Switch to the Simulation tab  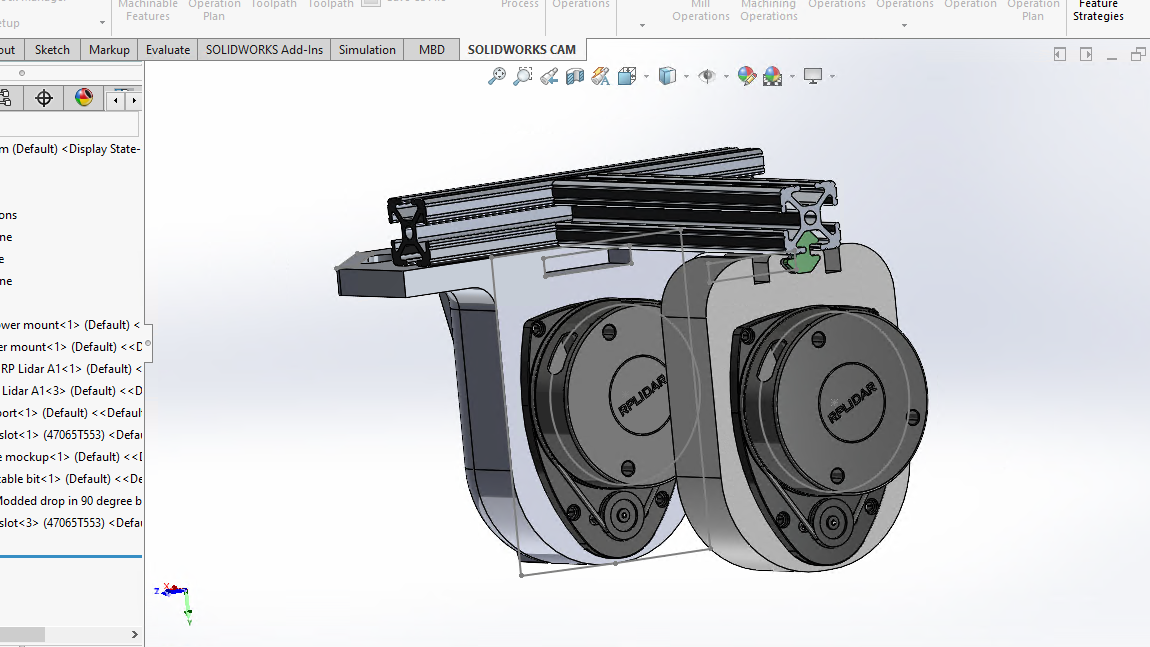coord(367,50)
